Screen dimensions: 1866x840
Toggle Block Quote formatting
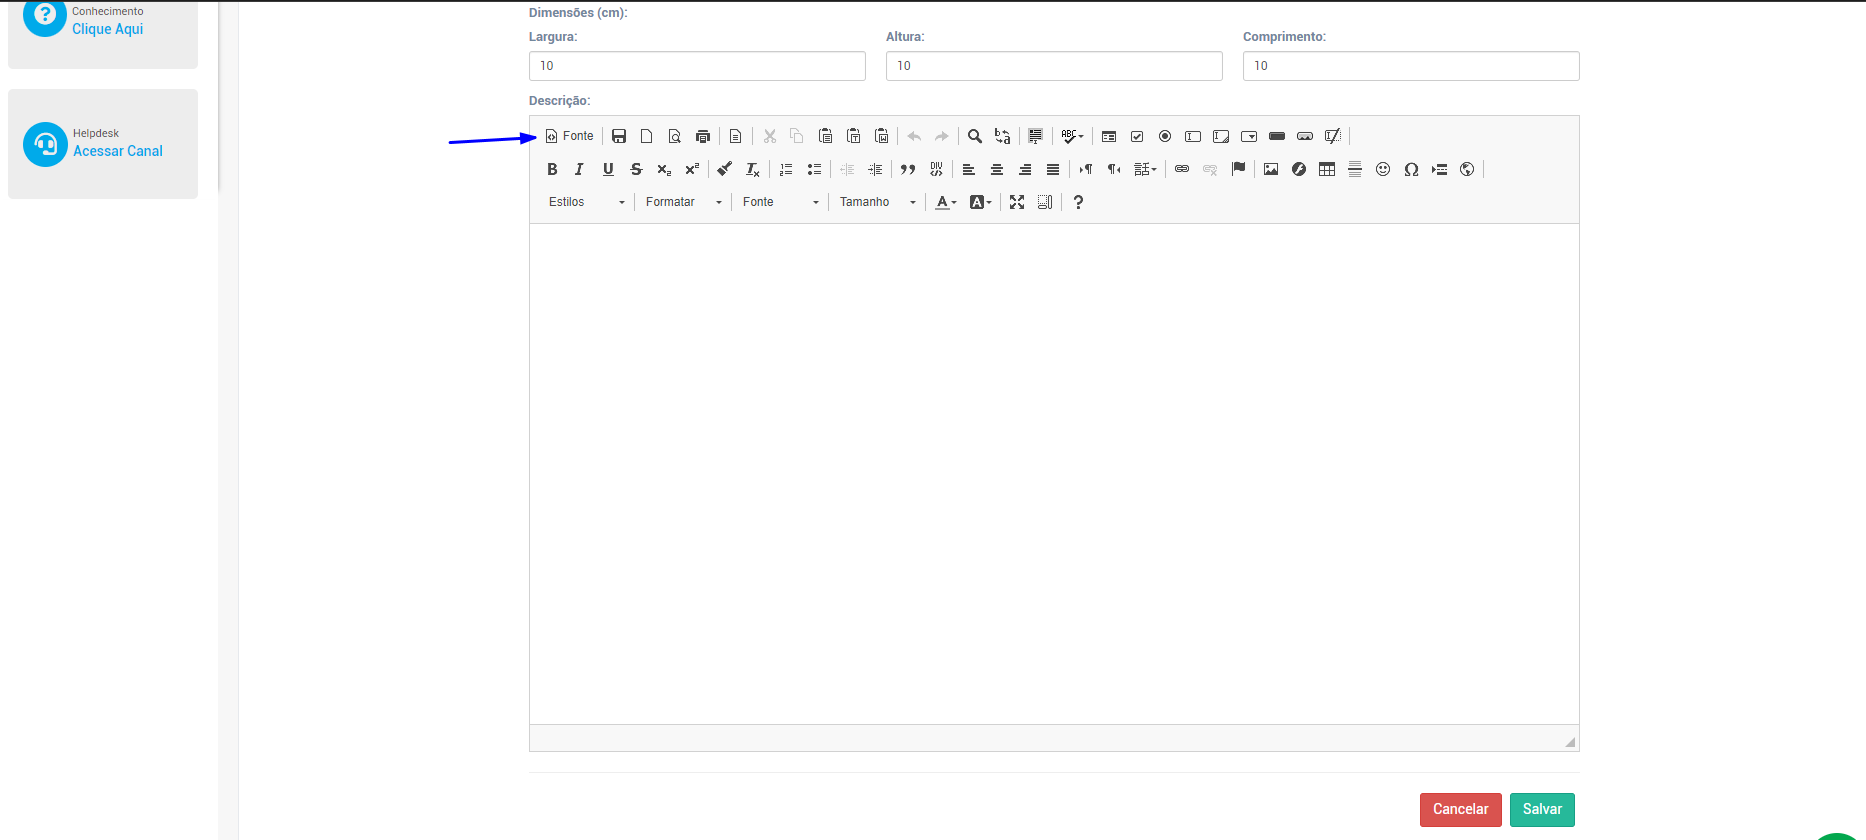pyautogui.click(x=908, y=169)
